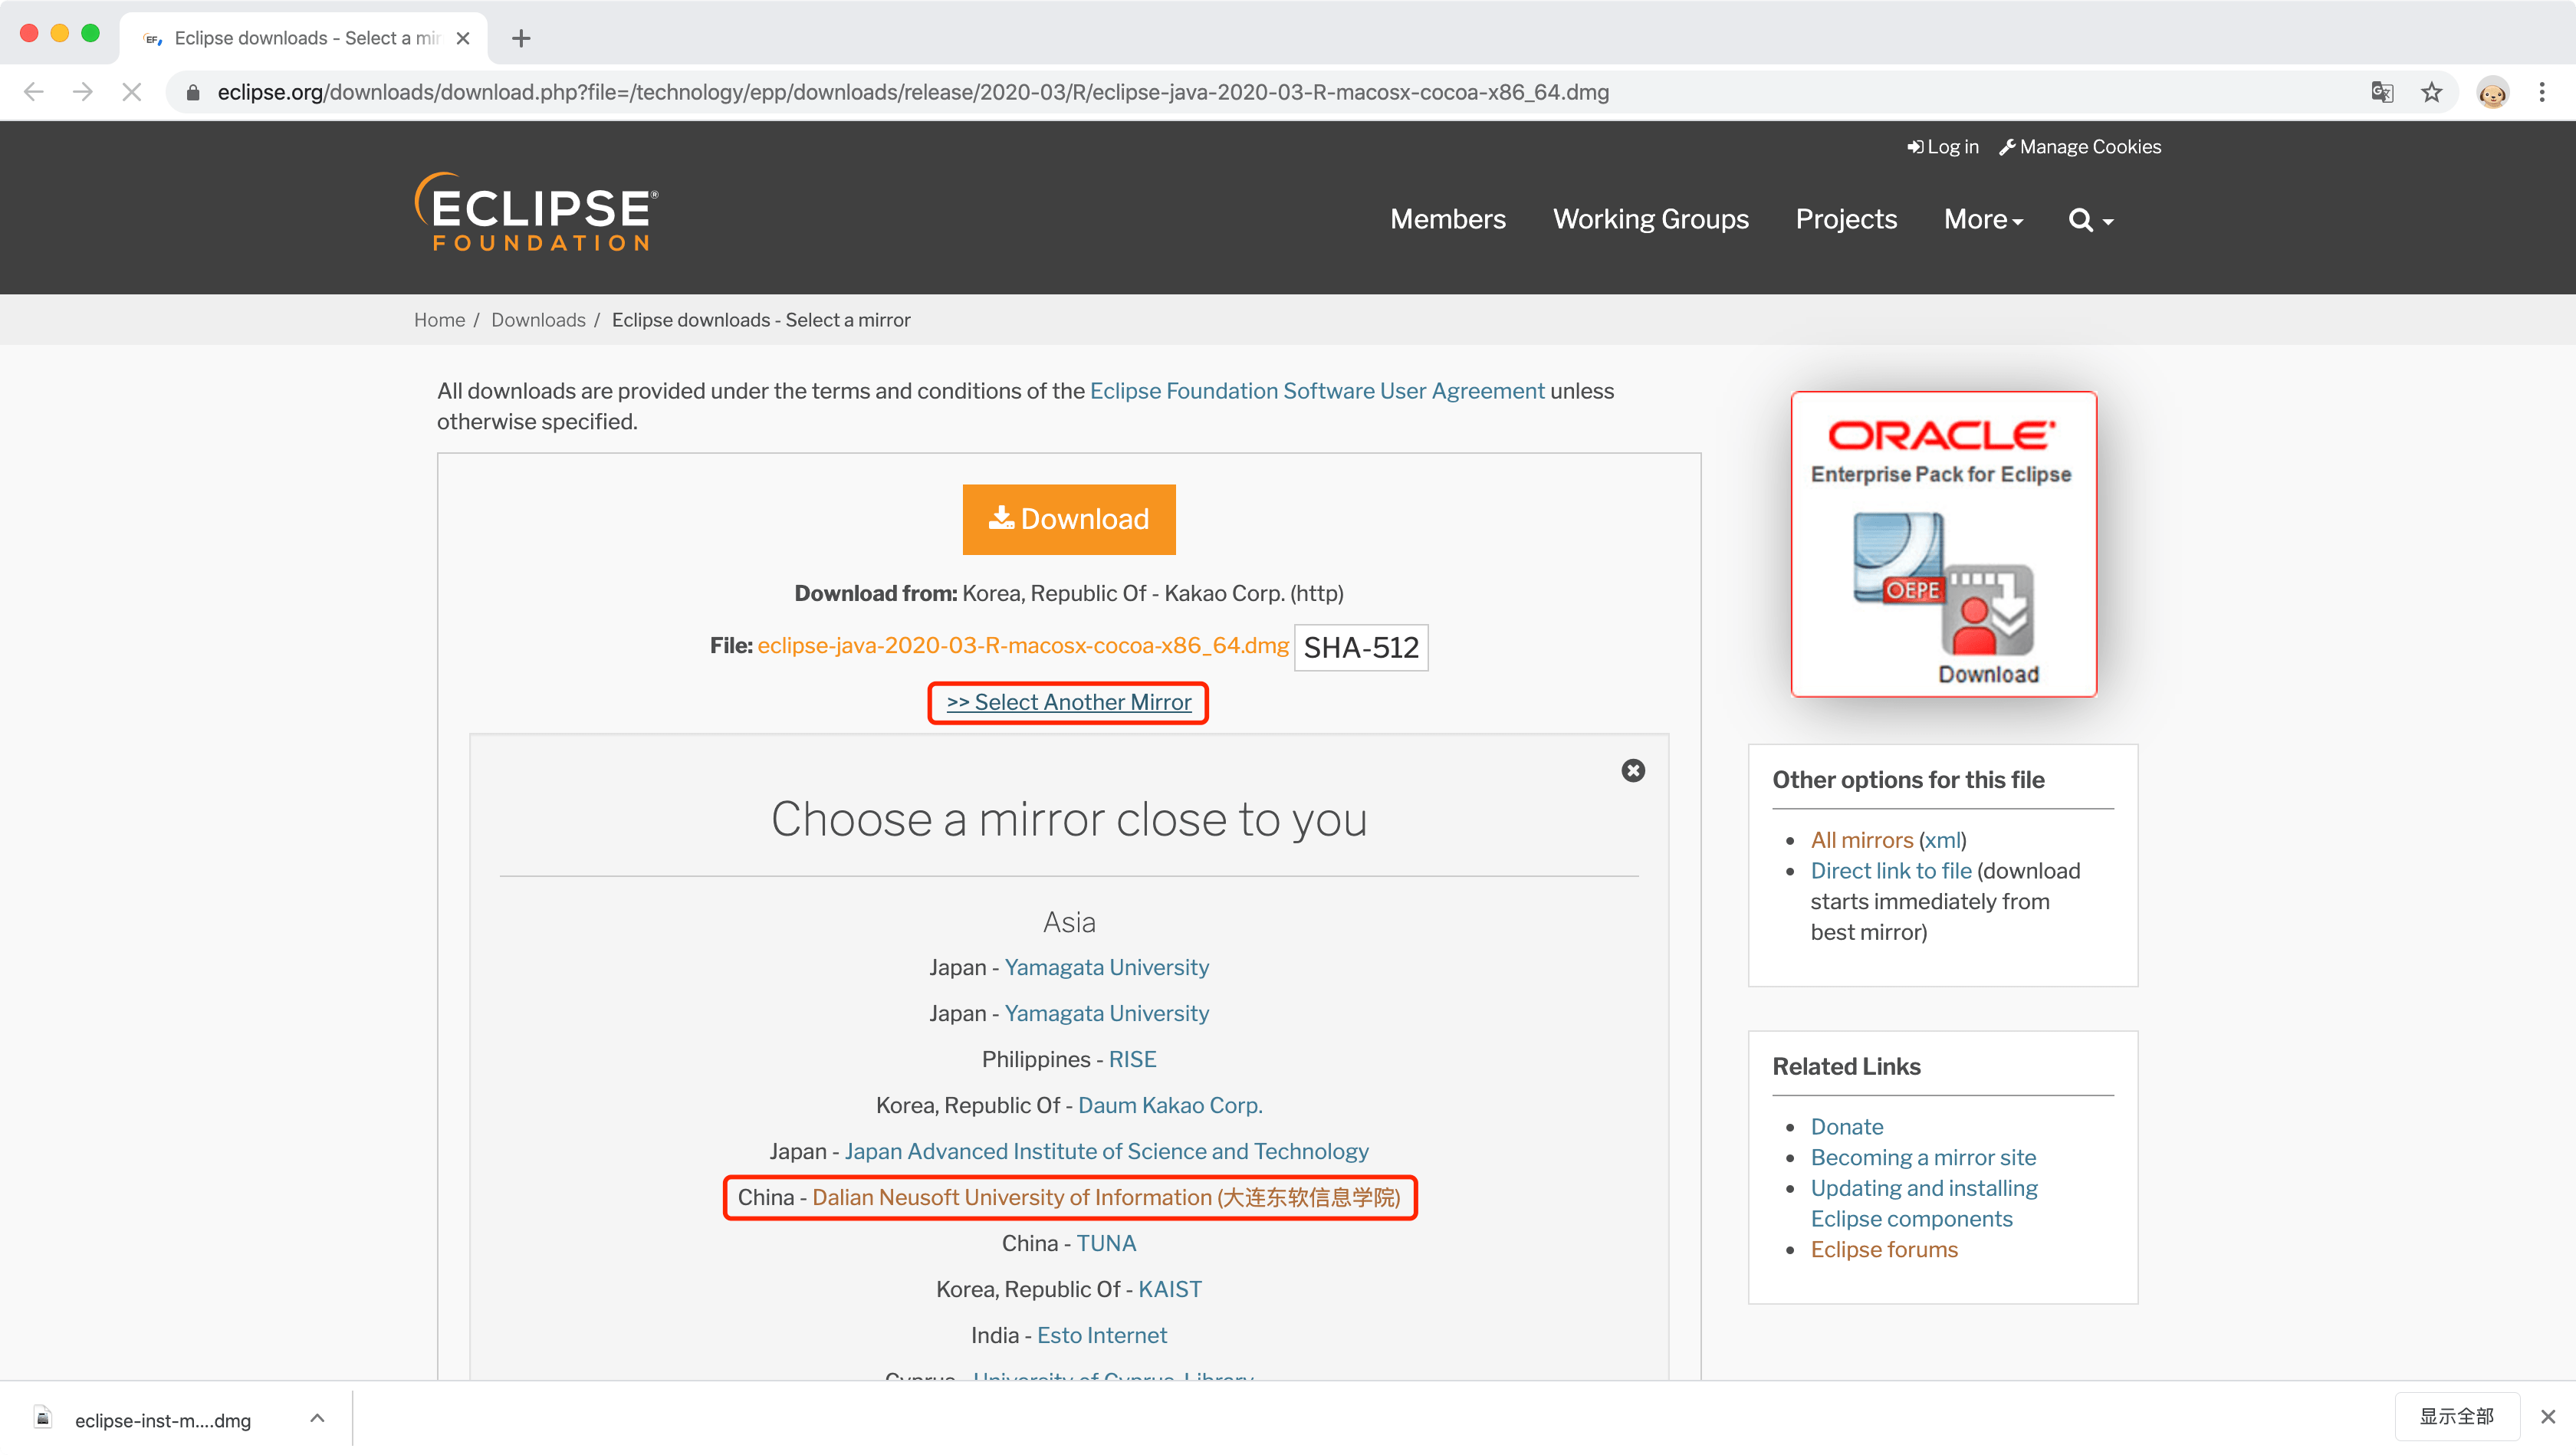
Task: Close the downloads bar
Action: pos(2548,1417)
